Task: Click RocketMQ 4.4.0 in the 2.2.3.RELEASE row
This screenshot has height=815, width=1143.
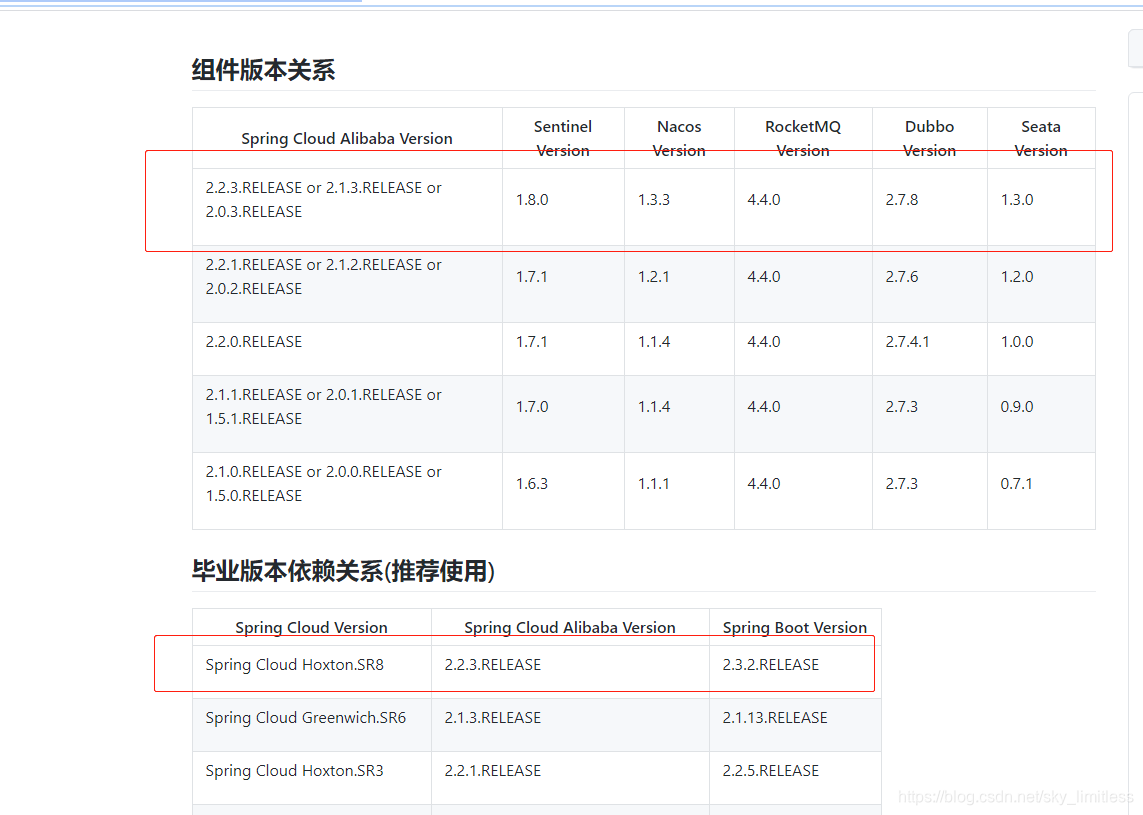Action: tap(764, 200)
